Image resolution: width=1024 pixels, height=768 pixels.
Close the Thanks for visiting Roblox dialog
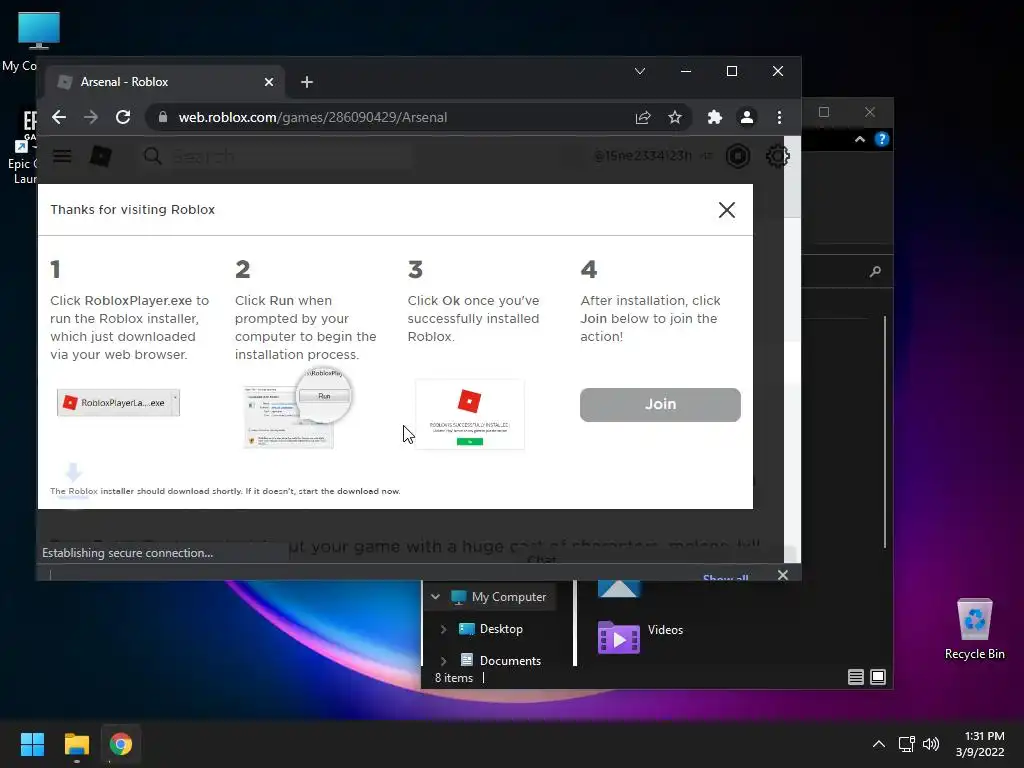[x=727, y=210]
